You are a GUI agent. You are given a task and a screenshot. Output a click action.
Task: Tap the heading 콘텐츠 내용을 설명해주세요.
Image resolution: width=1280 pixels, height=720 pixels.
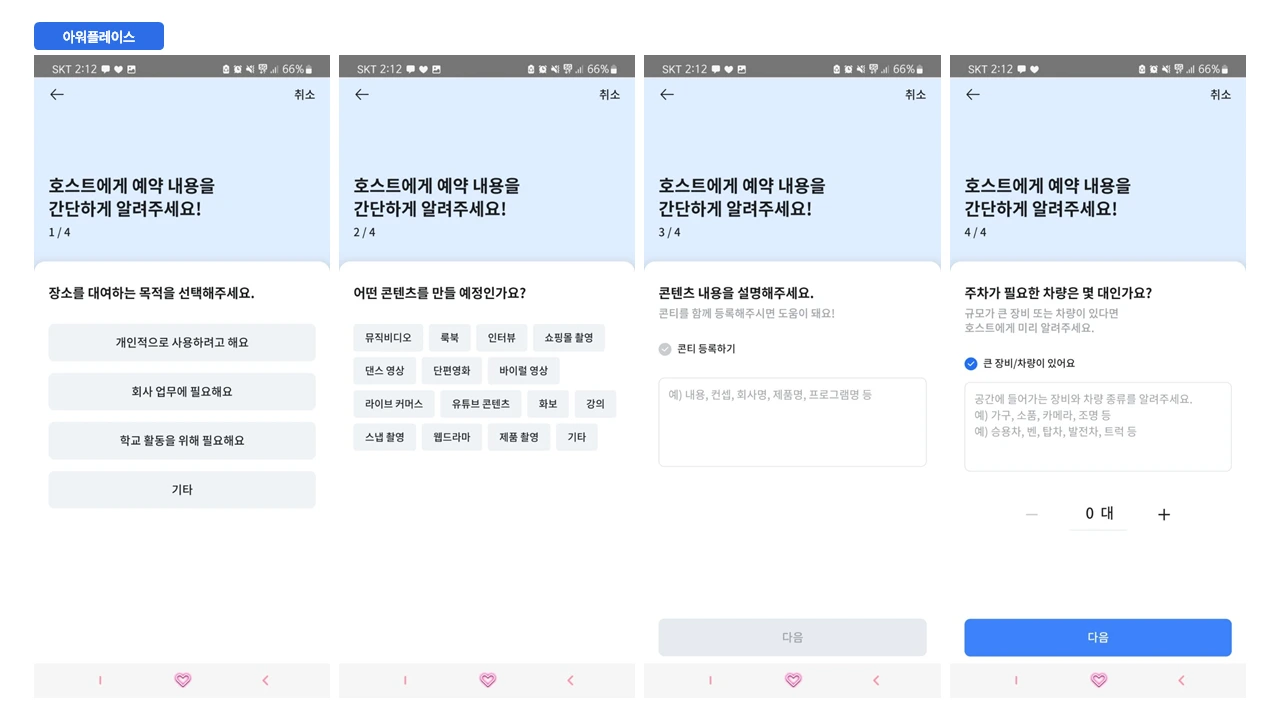[x=736, y=293]
